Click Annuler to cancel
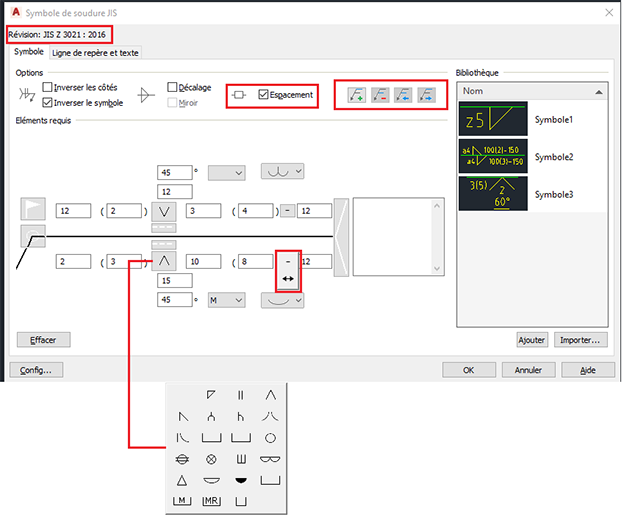The width and height of the screenshot is (624, 517). 528,370
